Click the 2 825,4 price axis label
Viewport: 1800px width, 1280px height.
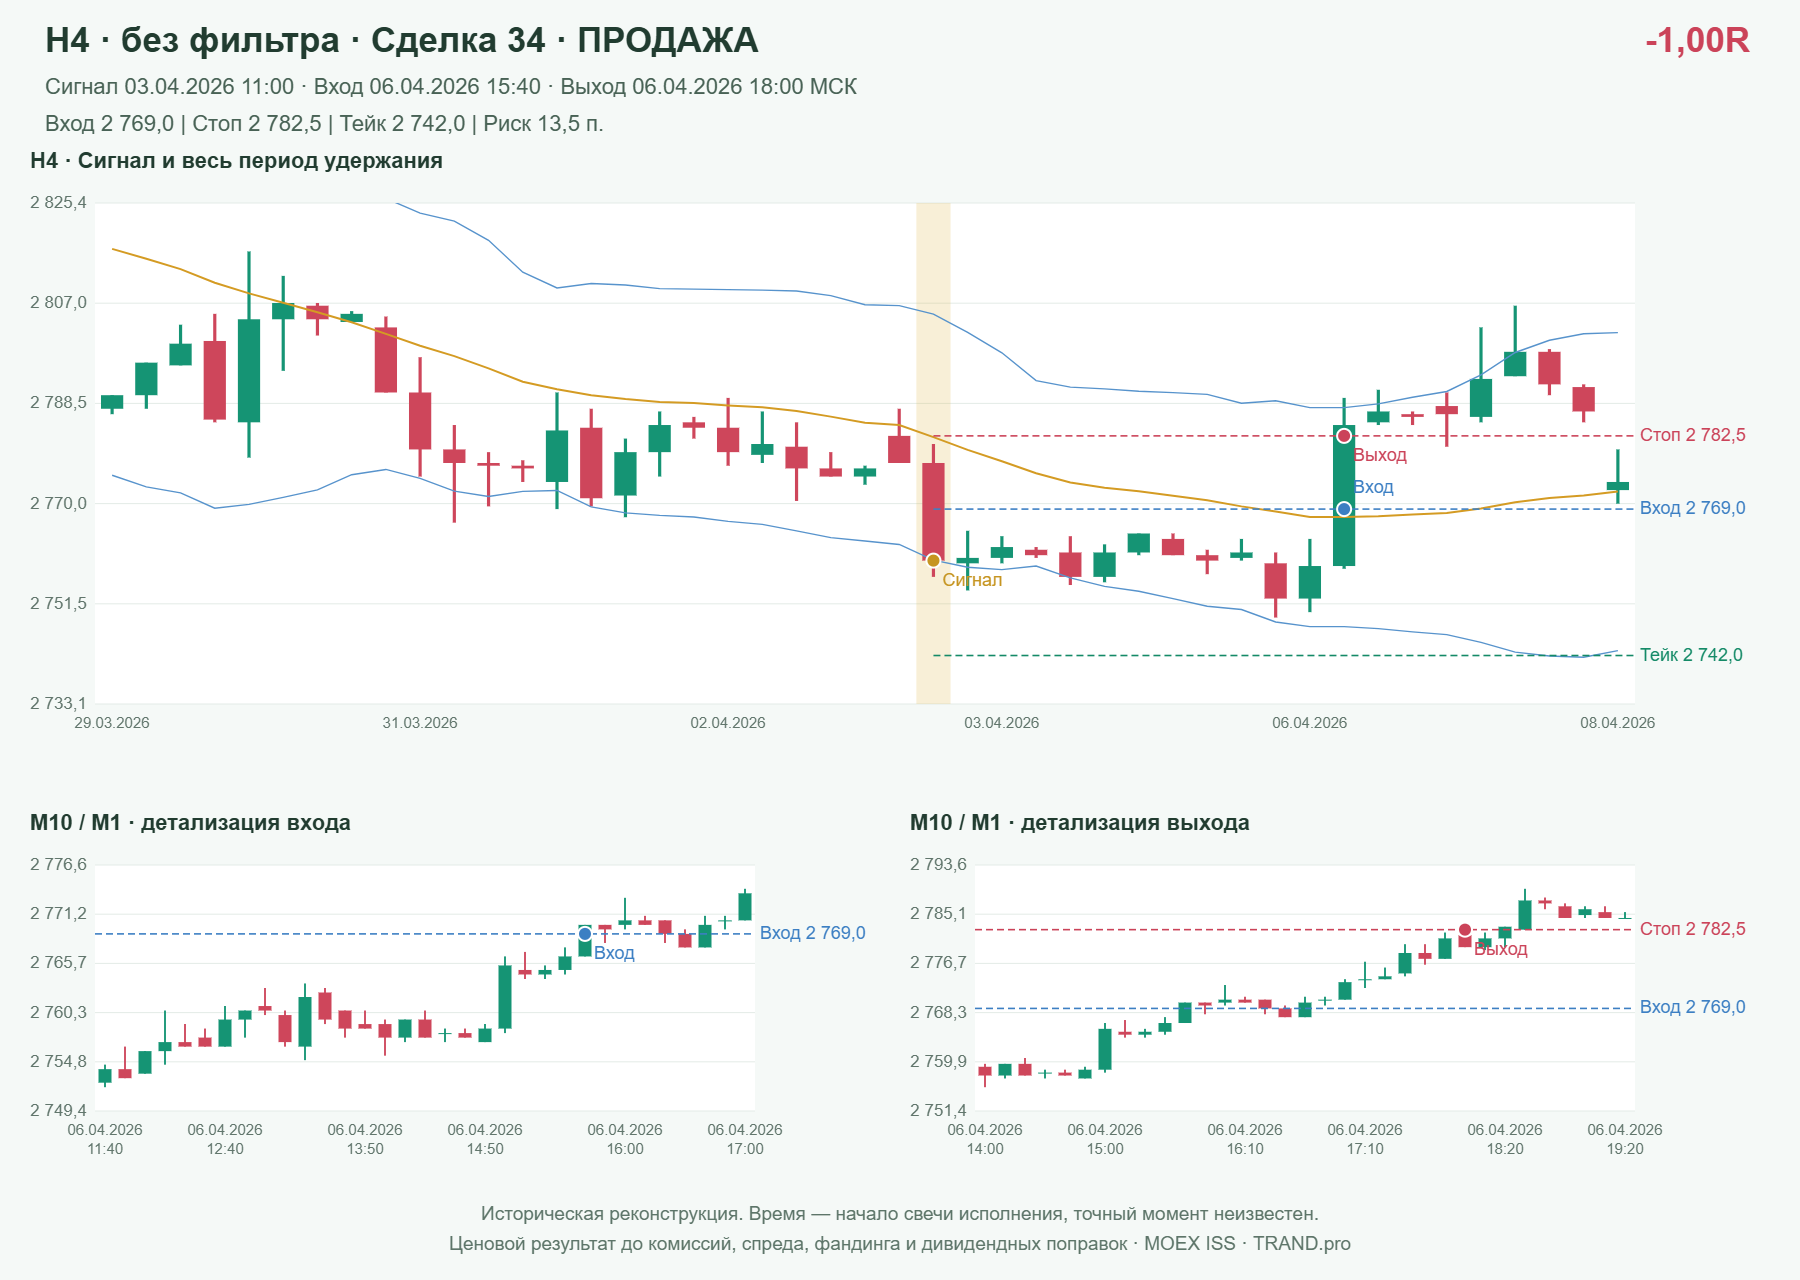58,203
